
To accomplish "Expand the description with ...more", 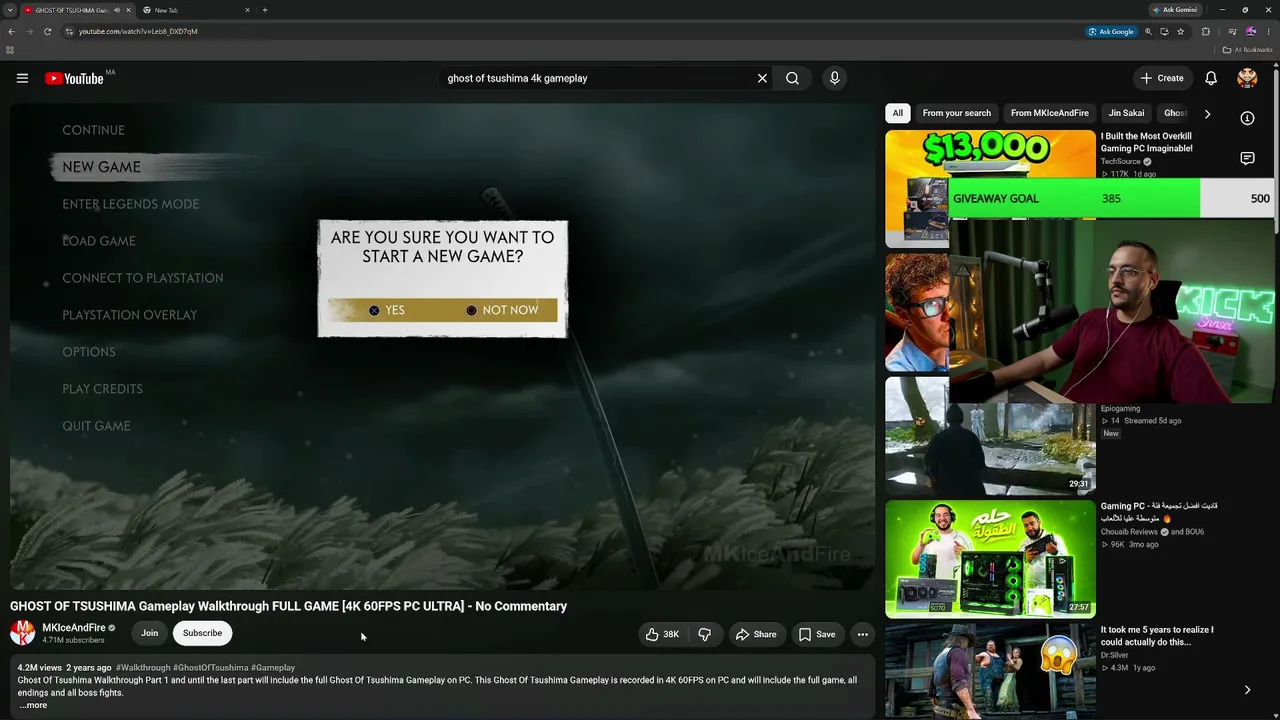I will click(33, 705).
